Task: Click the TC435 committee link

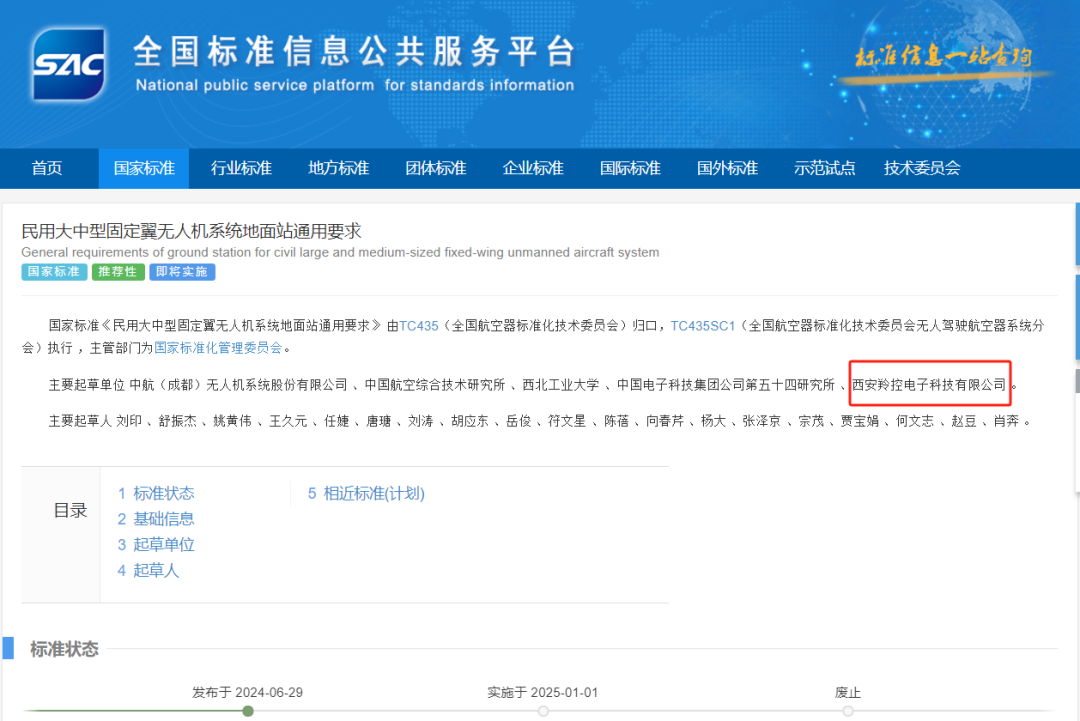Action: (x=419, y=325)
